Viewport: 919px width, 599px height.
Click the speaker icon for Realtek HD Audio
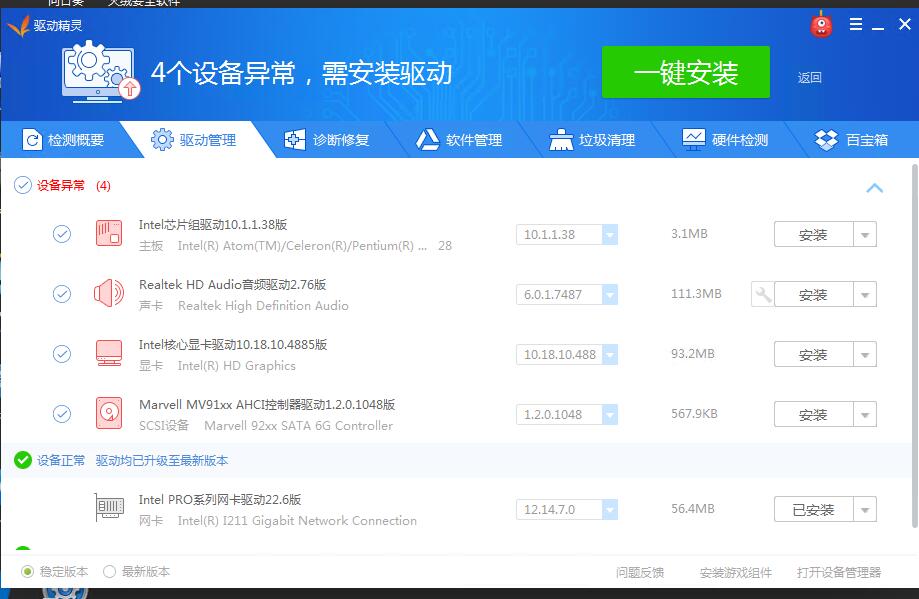(x=108, y=293)
